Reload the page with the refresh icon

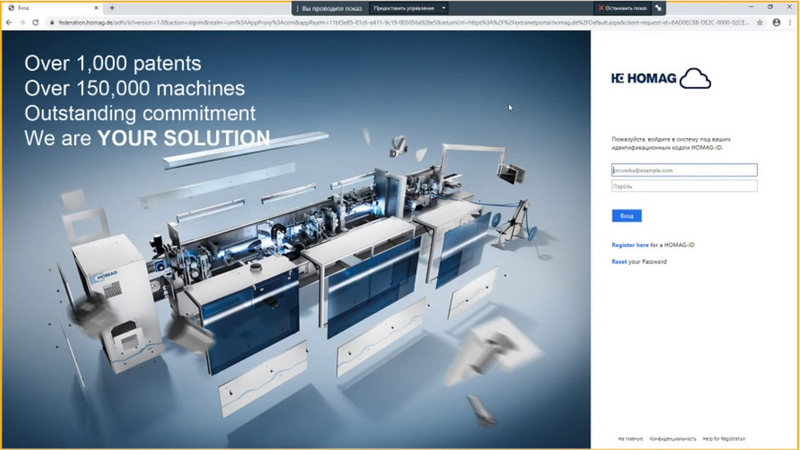point(36,22)
